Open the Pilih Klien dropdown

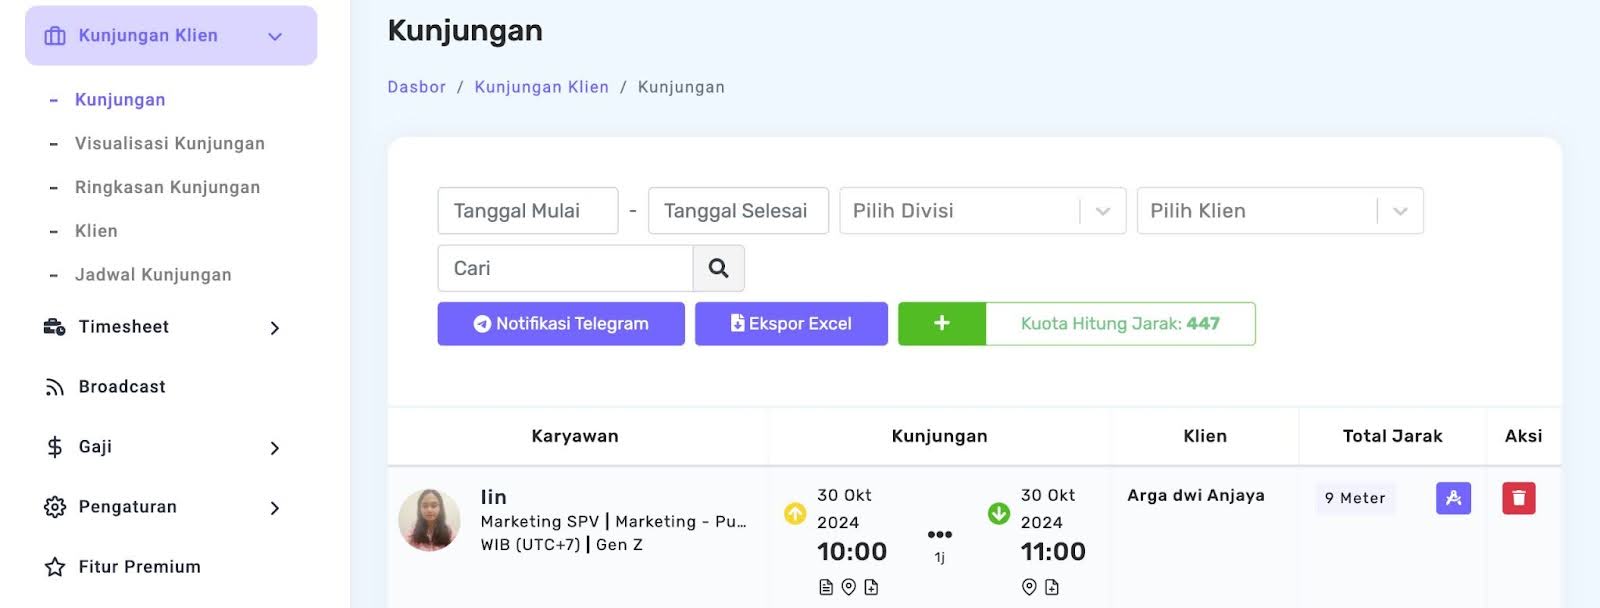[x=1279, y=211]
